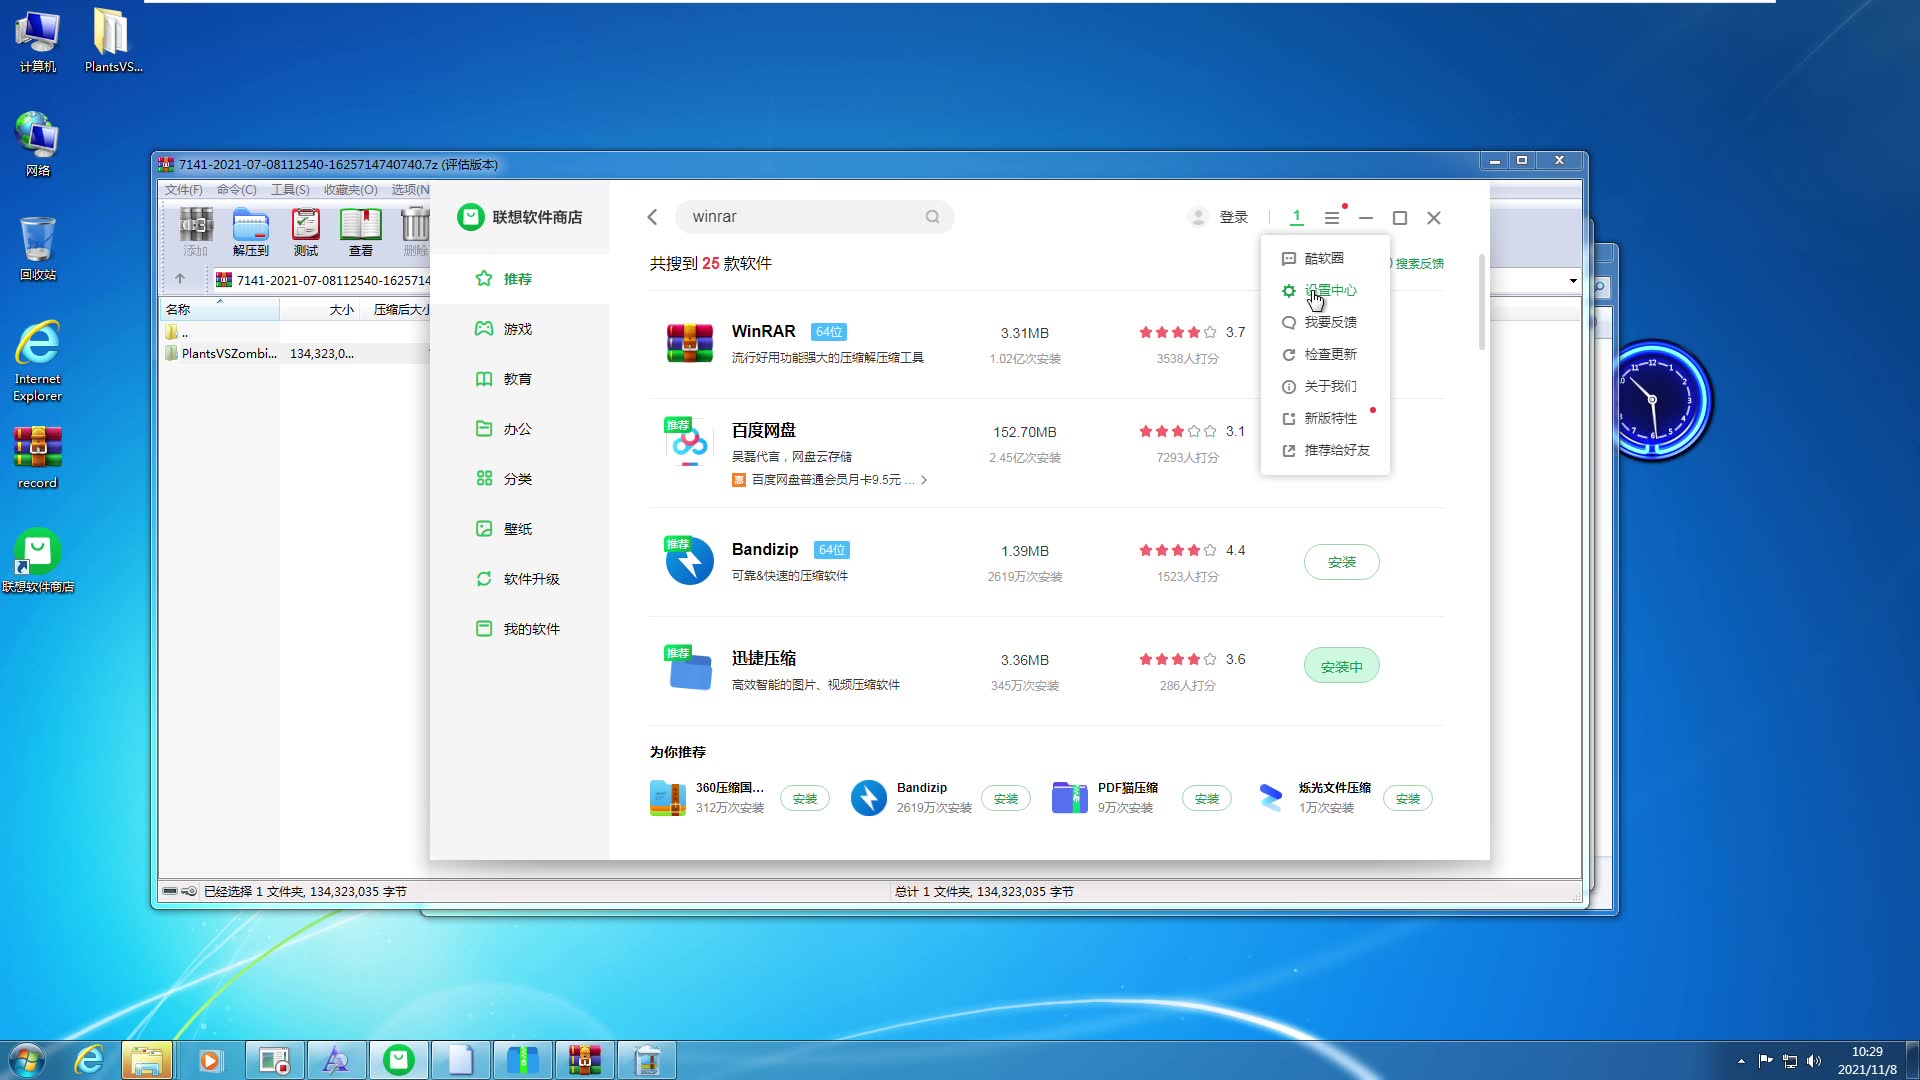The image size is (1920, 1080).
Task: Expand WinRAR address bar dropdown arrow
Action: click(1573, 281)
